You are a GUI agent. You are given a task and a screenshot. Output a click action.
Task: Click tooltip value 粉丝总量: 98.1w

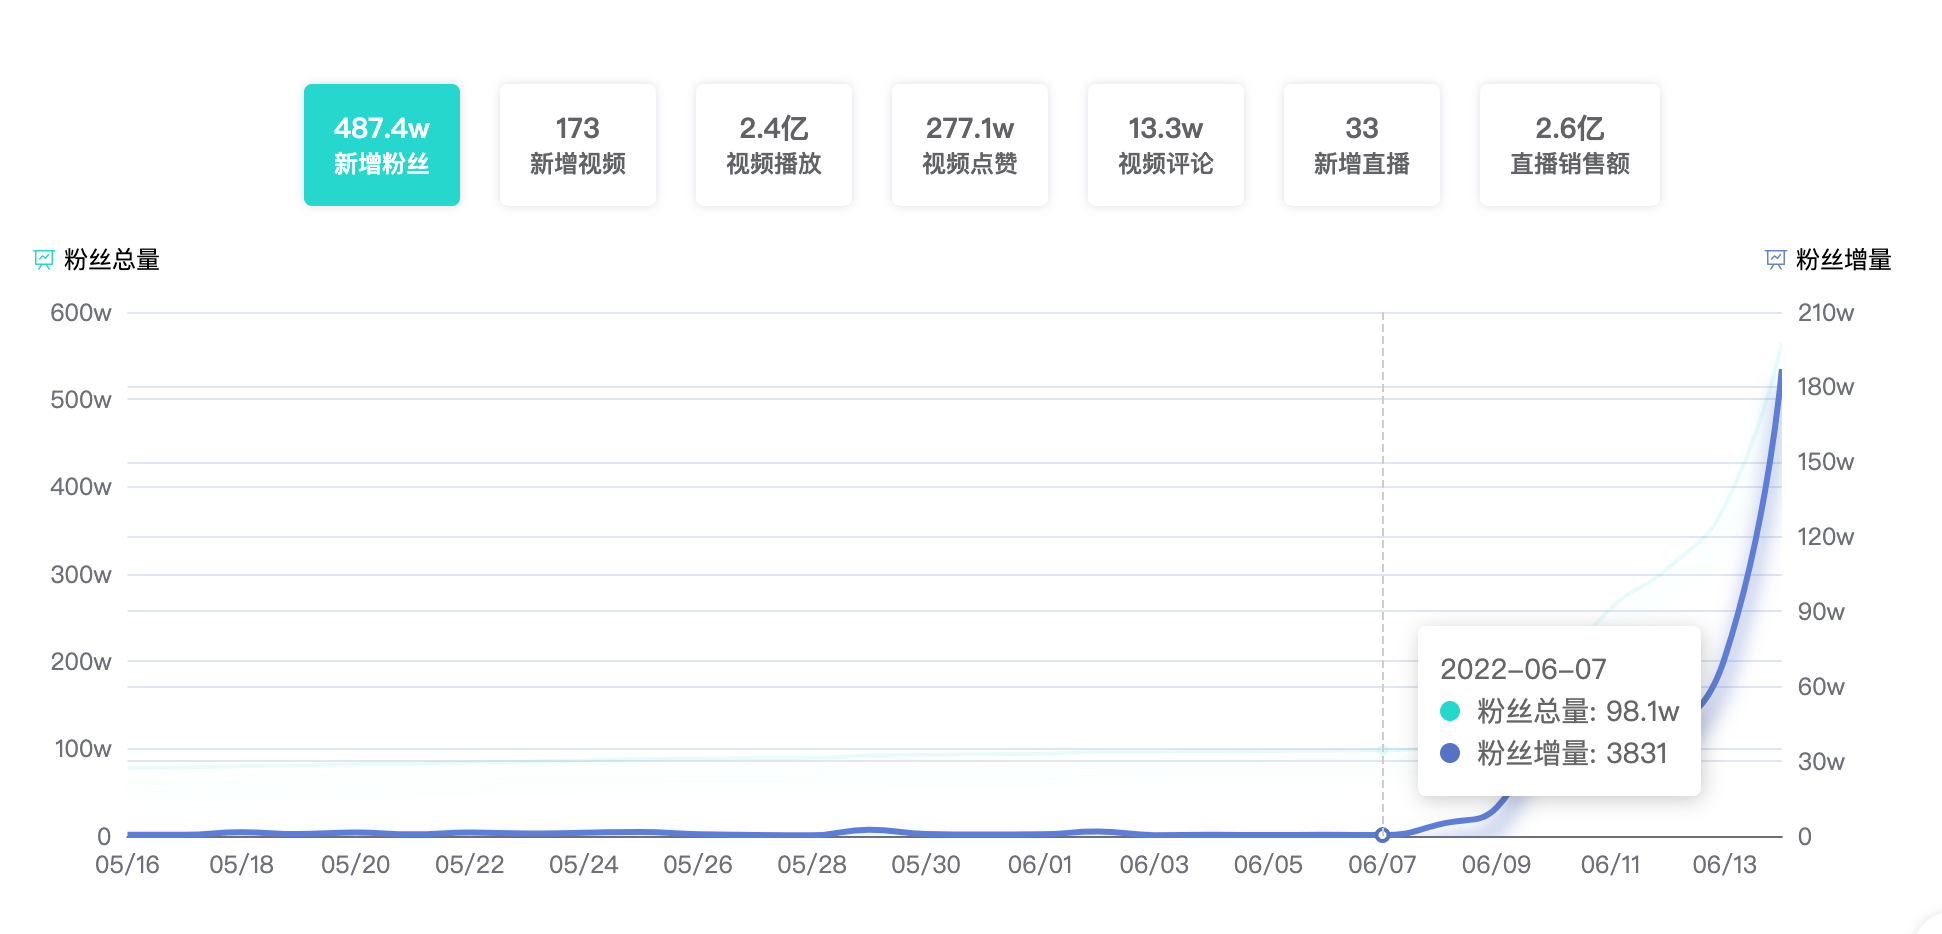click(x=1578, y=711)
